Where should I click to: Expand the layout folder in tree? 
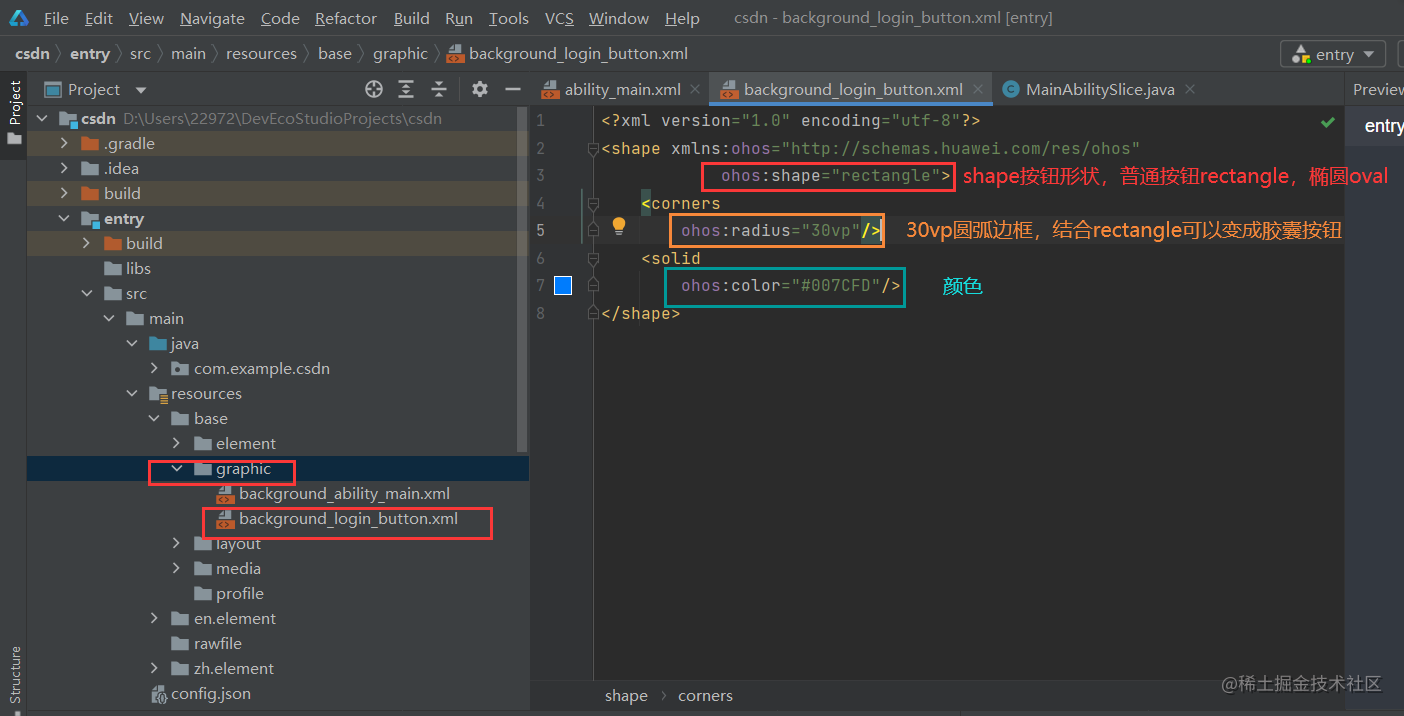tap(177, 543)
